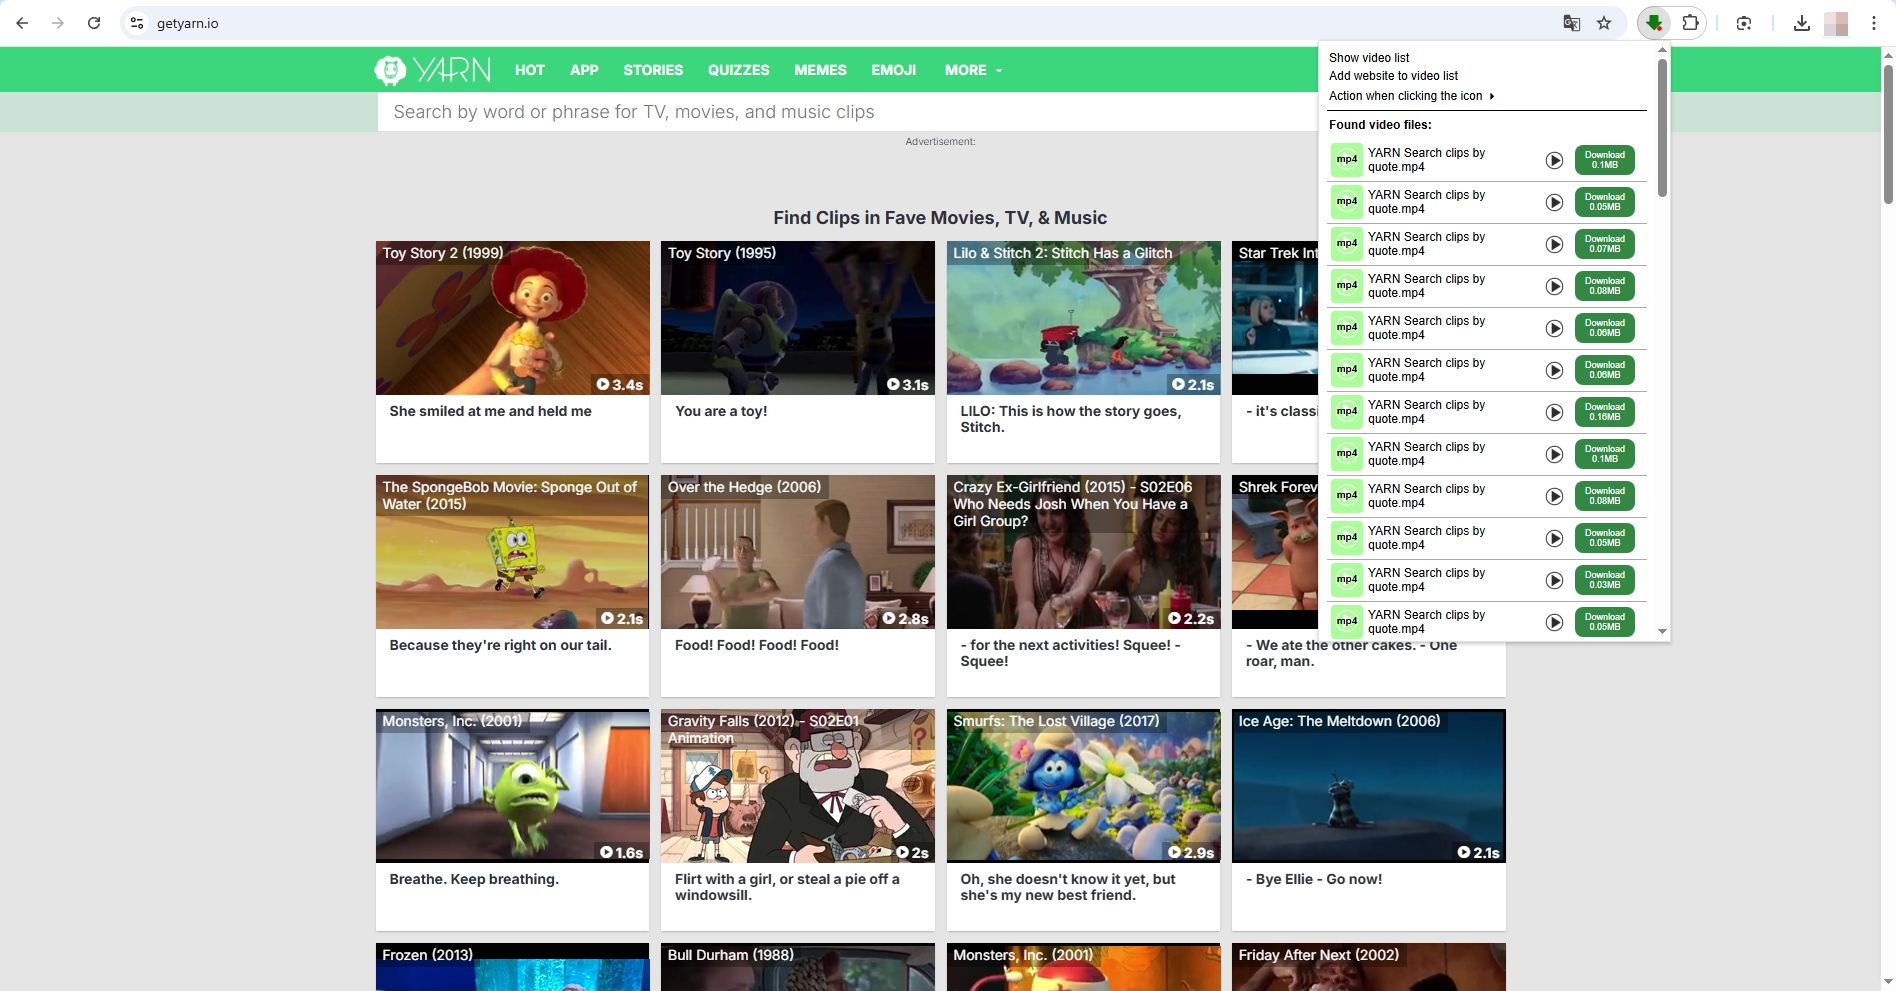1896x991 pixels.
Task: Click the YARN logo
Action: click(x=433, y=70)
